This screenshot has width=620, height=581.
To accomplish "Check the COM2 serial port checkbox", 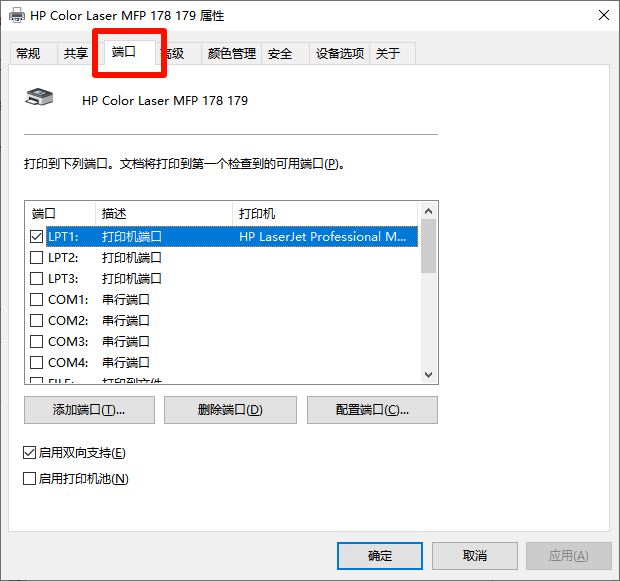I will point(36,320).
